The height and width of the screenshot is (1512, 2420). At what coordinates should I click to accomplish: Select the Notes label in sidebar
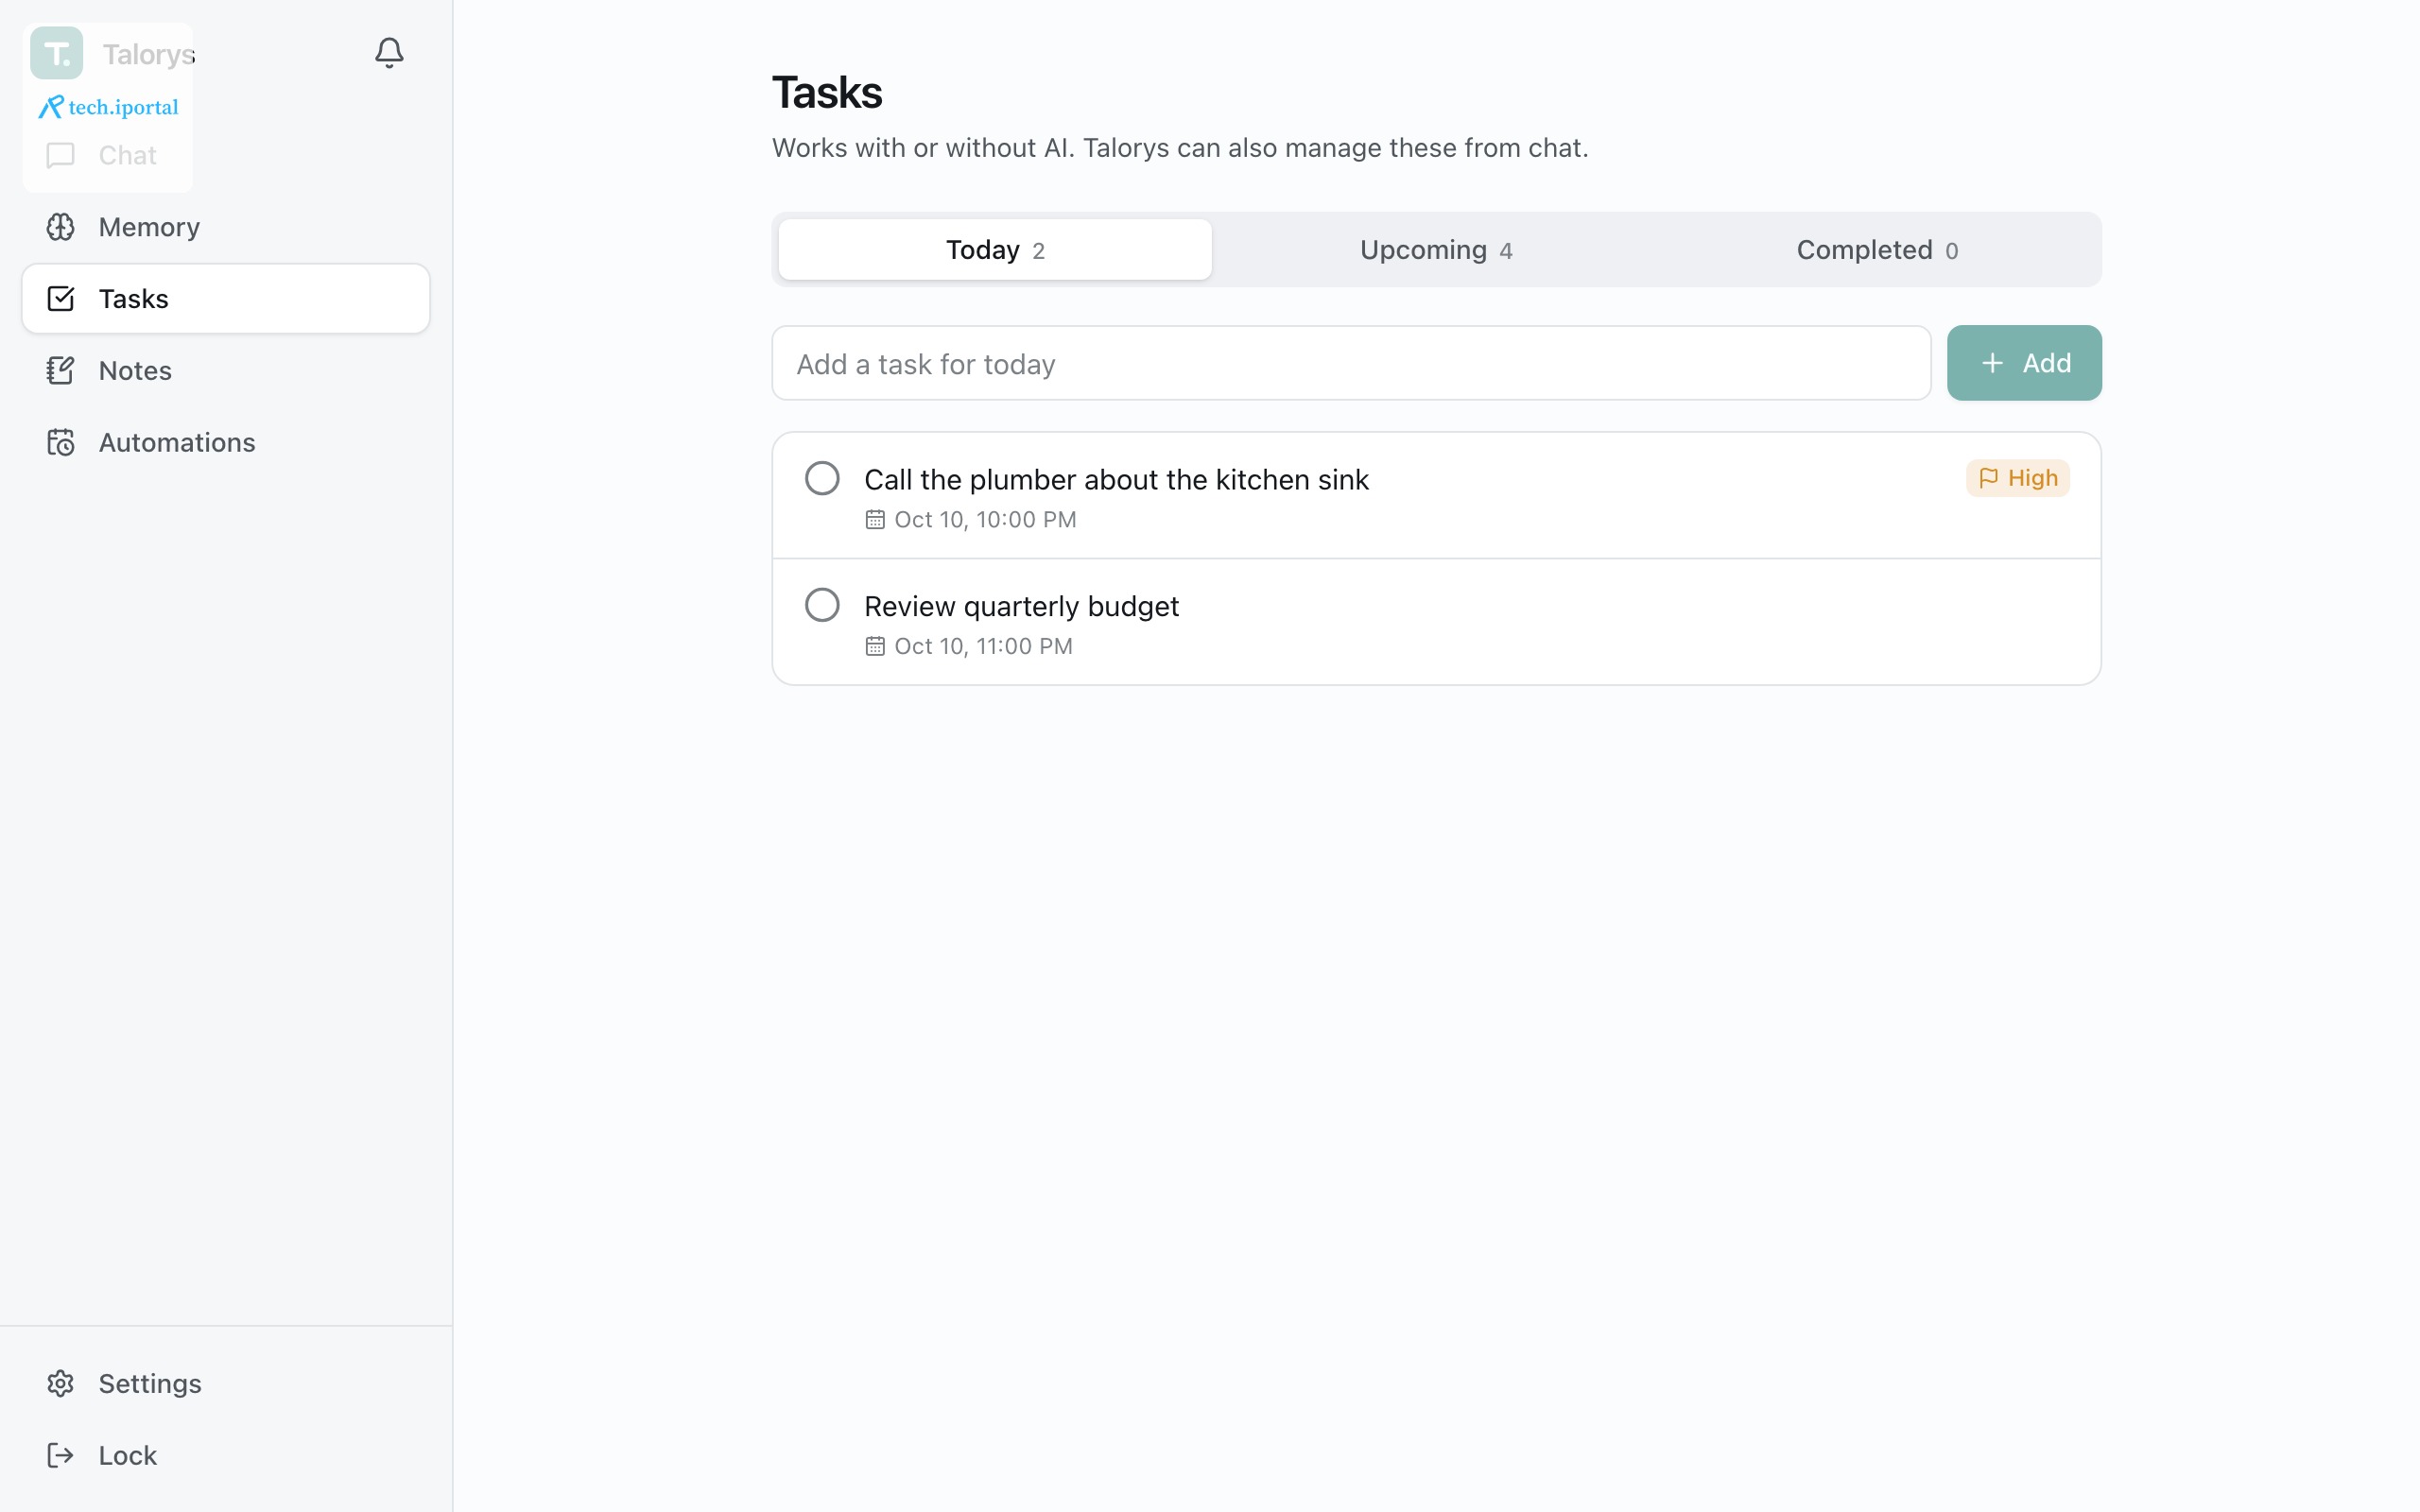[135, 371]
